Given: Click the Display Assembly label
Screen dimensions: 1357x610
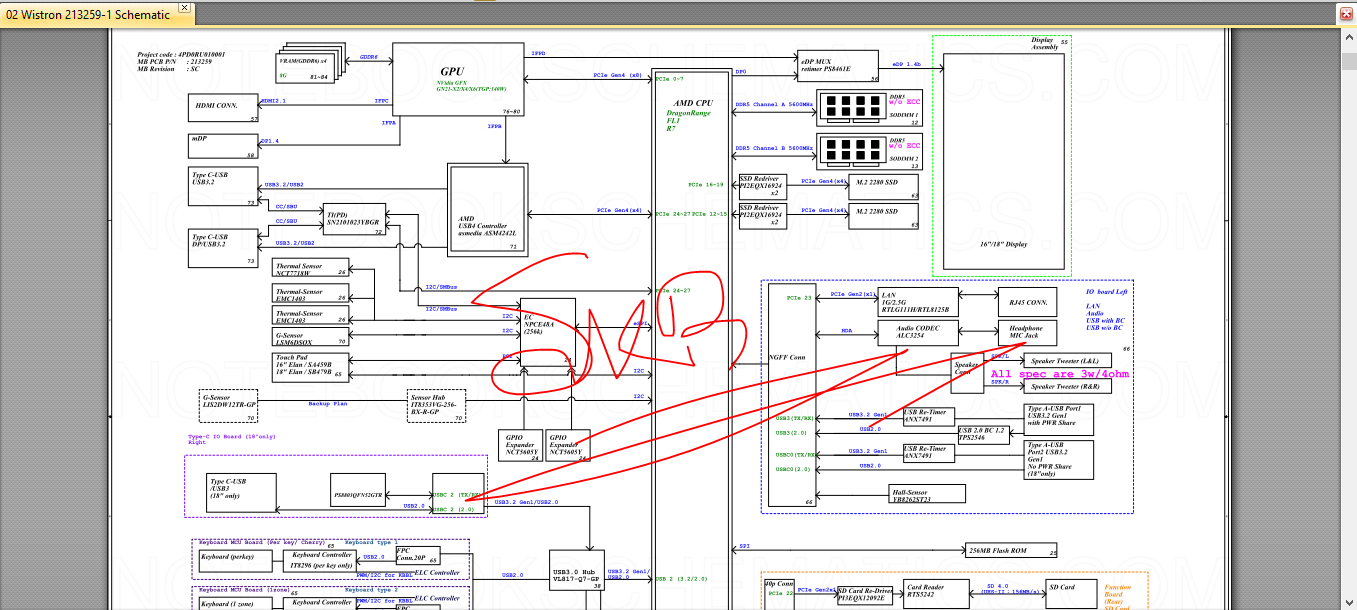Looking at the screenshot, I should click(1045, 44).
